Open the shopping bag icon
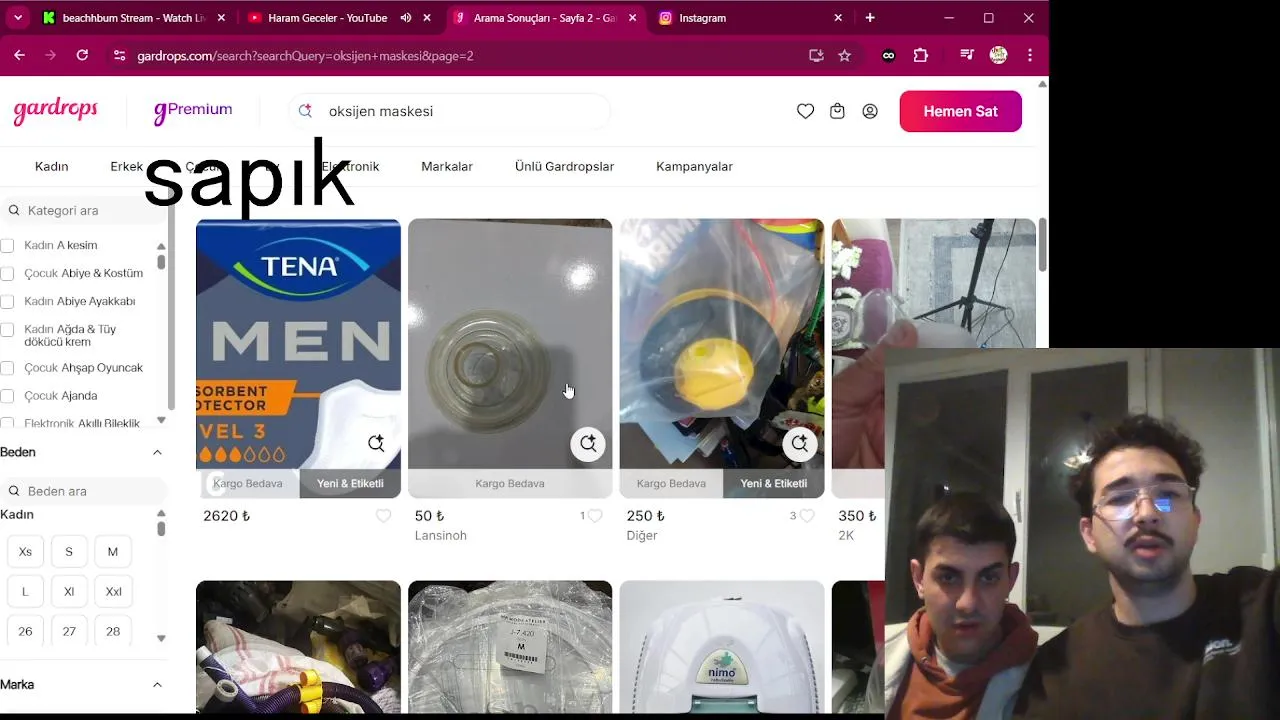This screenshot has width=1280, height=720. pyautogui.click(x=837, y=111)
